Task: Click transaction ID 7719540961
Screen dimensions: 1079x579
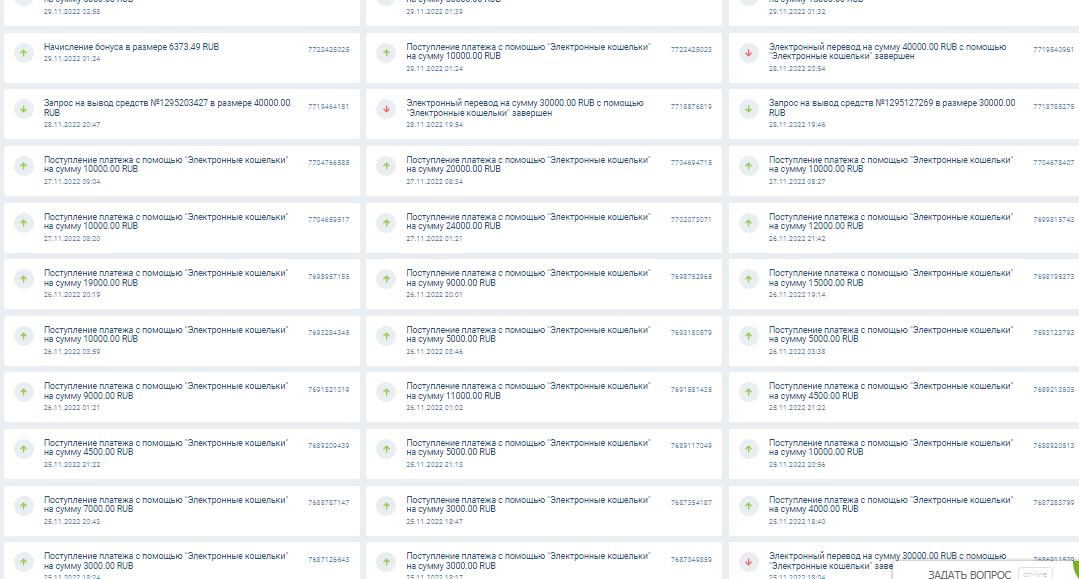Action: click(1054, 50)
